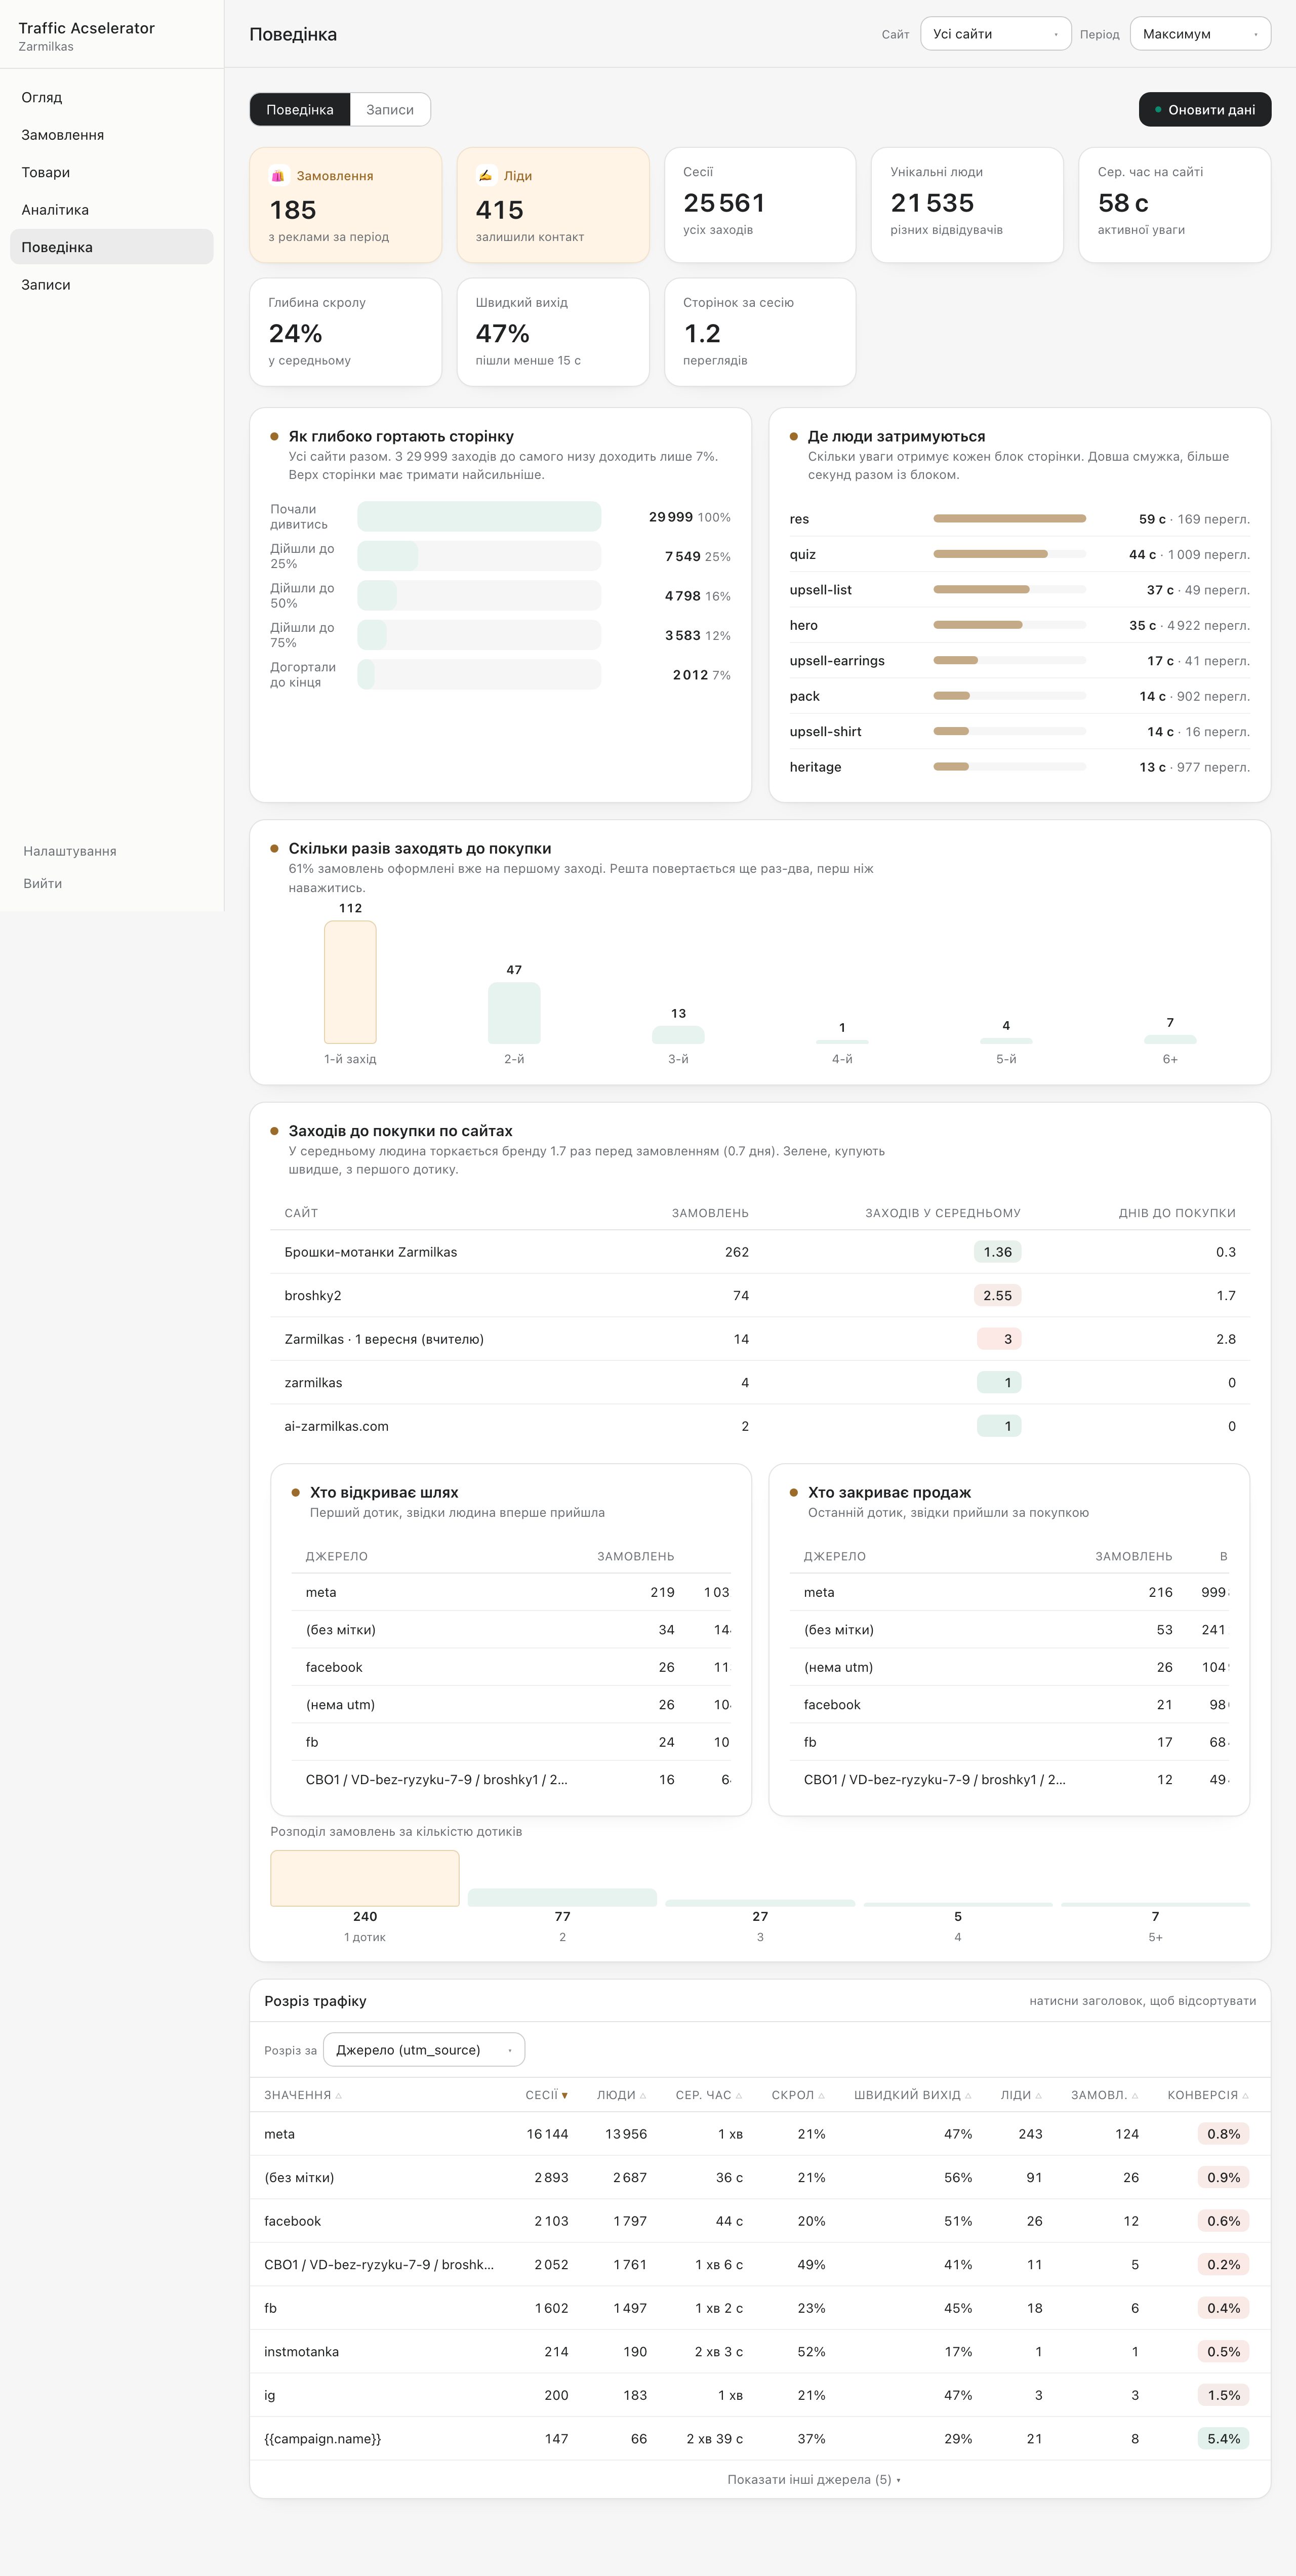The image size is (1296, 2576).
Task: Click fb in Хто закриває продаж table
Action: click(x=810, y=1742)
